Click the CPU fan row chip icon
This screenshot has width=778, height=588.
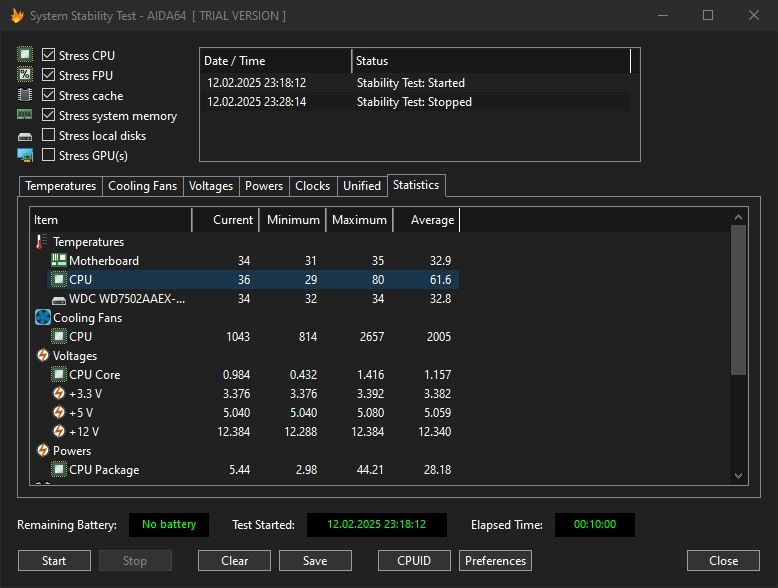click(59, 336)
